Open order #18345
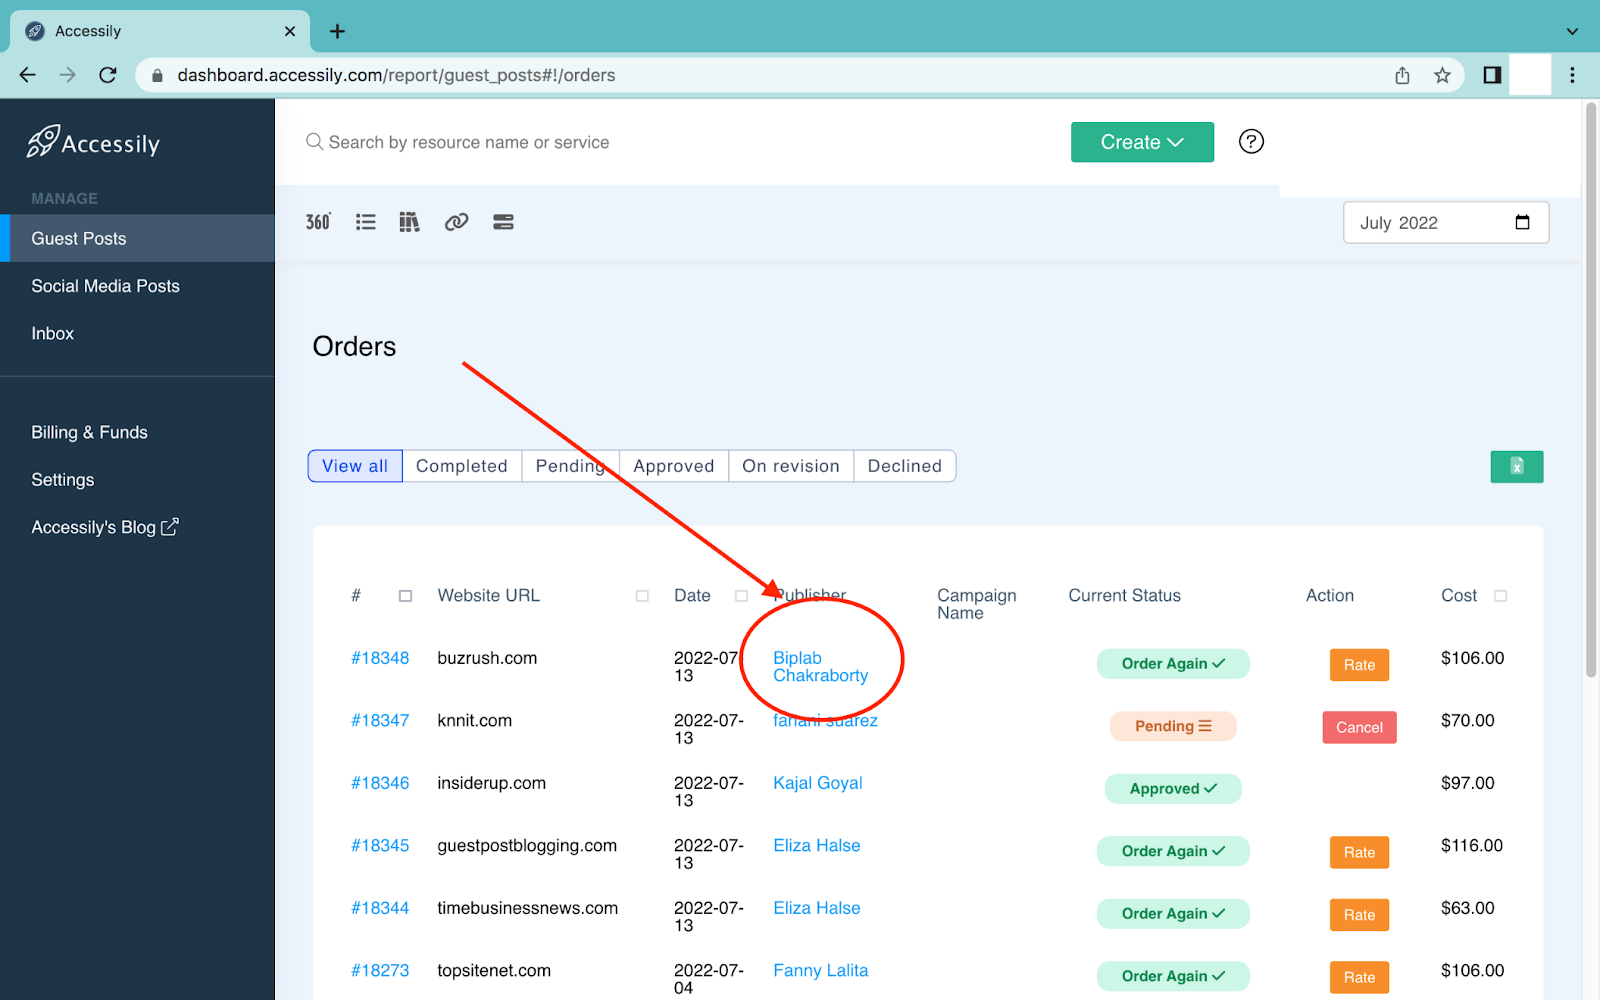 pos(380,845)
